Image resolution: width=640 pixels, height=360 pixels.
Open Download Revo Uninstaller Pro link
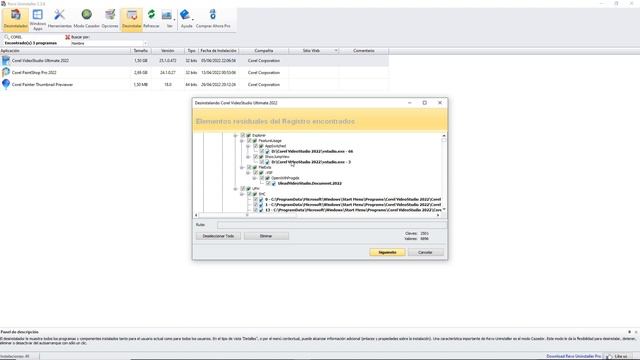573,356
